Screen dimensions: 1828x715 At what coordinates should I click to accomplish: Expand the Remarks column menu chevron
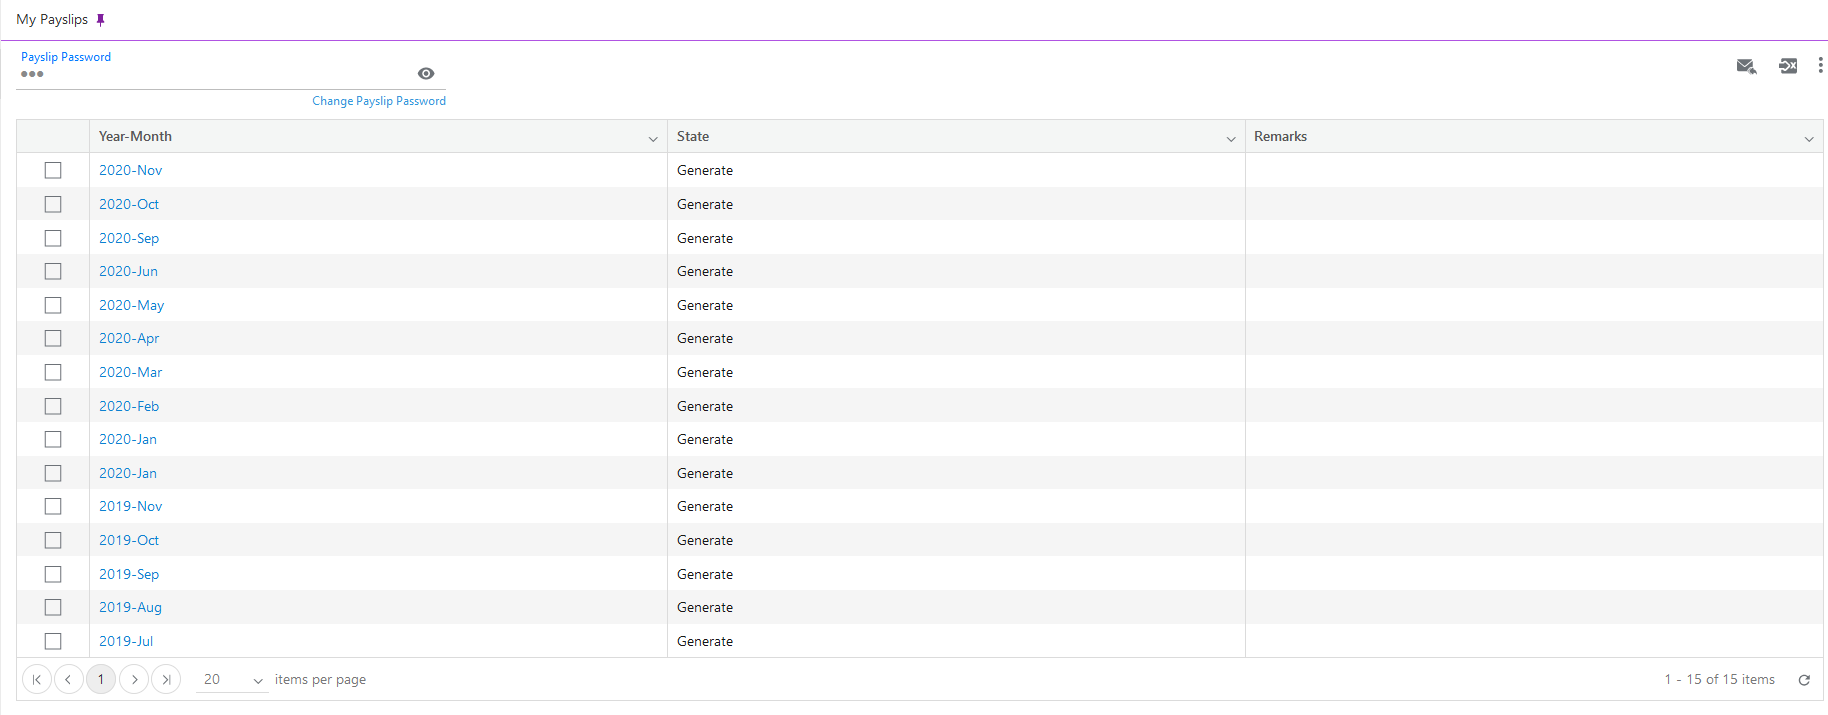coord(1808,138)
